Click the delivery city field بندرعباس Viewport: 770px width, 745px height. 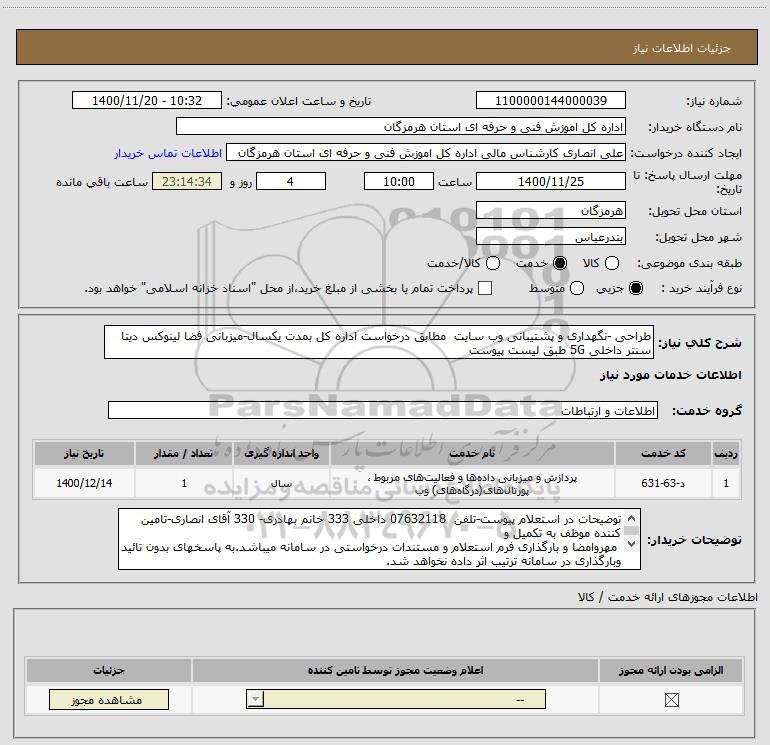(550, 237)
